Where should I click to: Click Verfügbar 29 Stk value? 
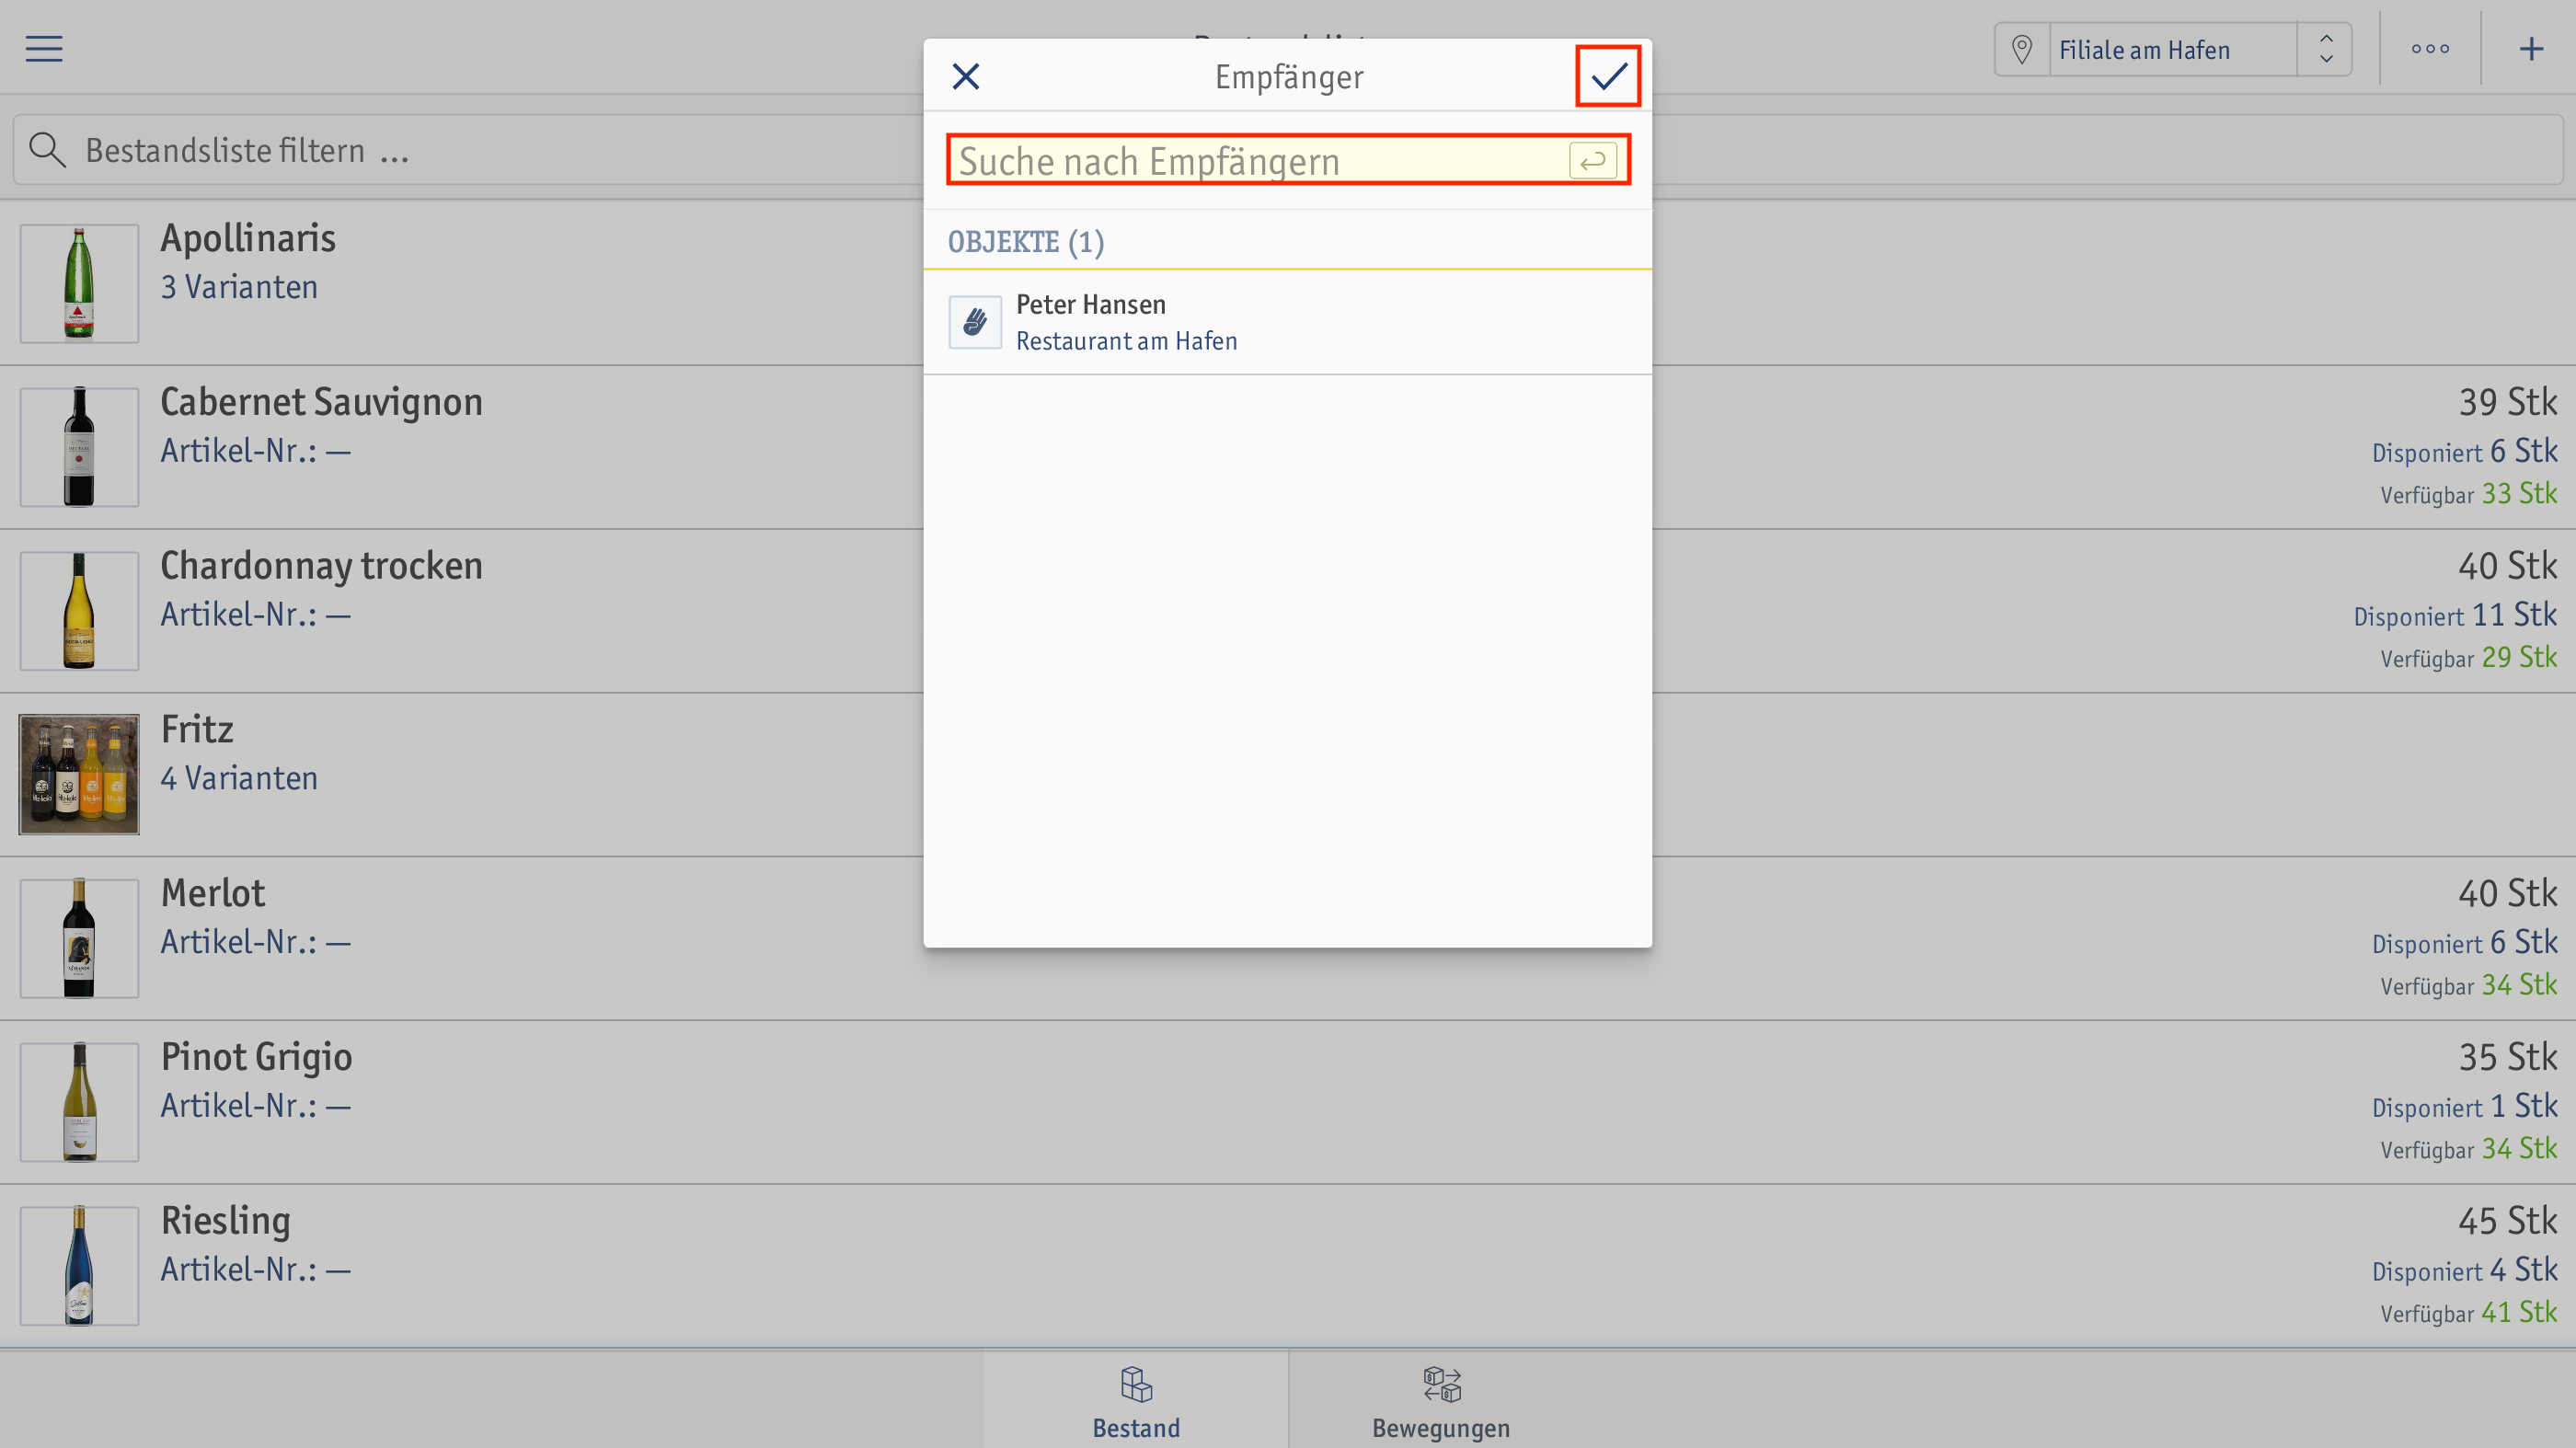pos(2468,658)
